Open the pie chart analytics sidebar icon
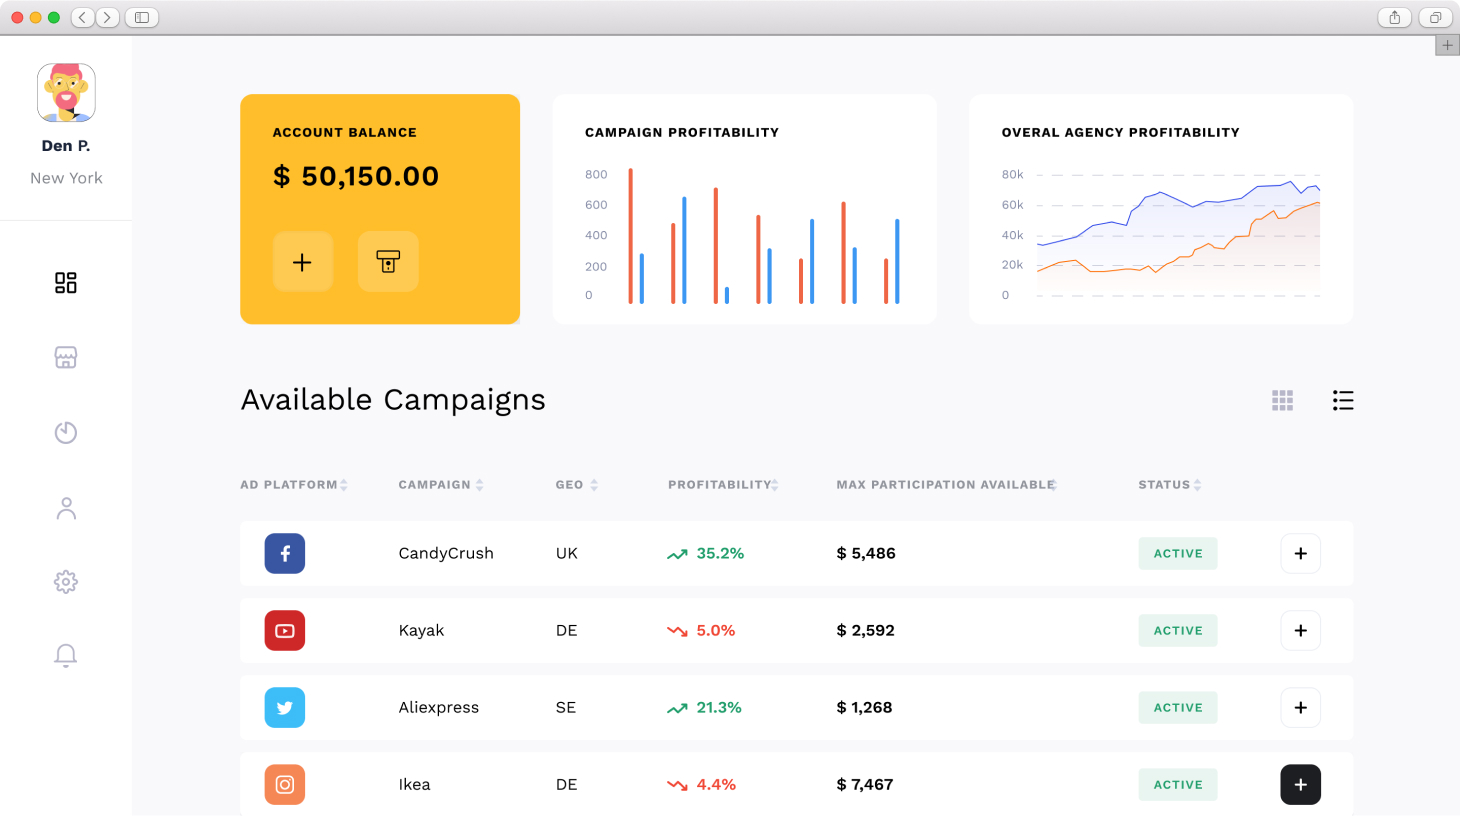 pyautogui.click(x=66, y=432)
